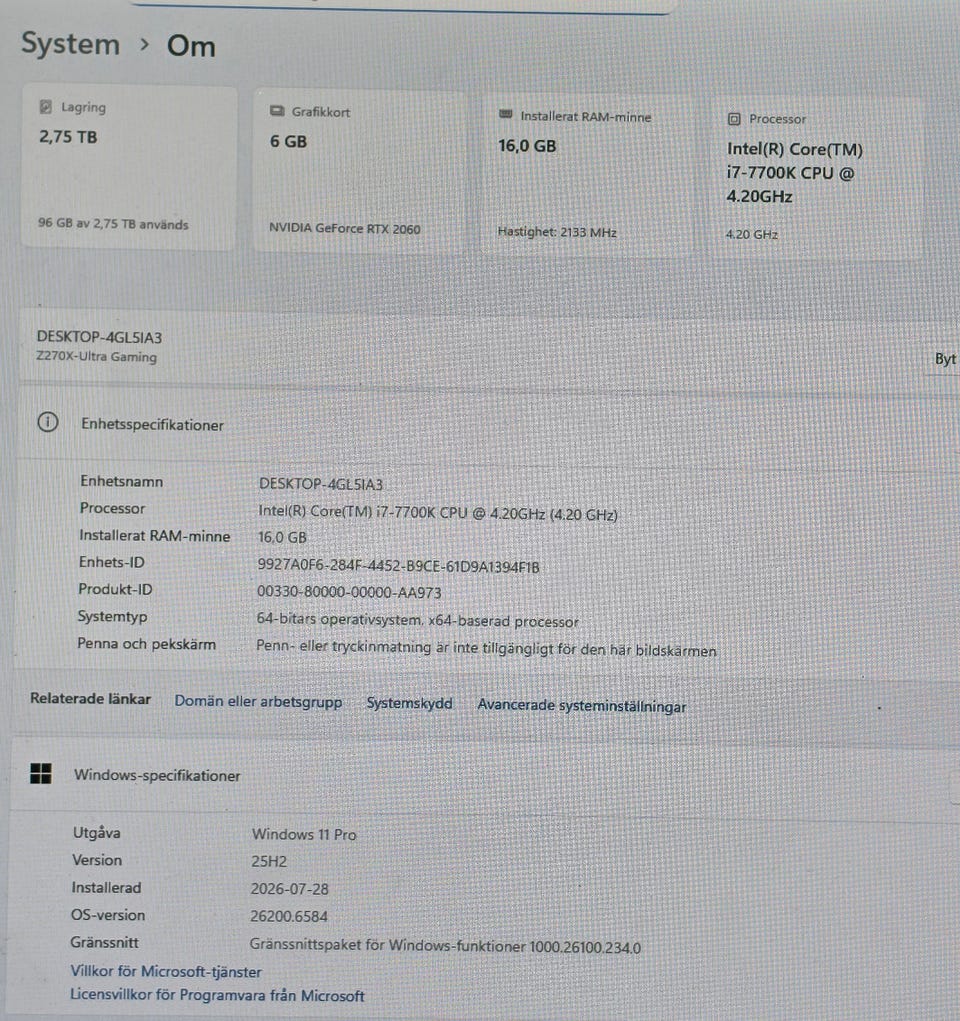Click DESKTOP-4GL5IA3 header device name
The height and width of the screenshot is (1021, 960).
tap(99, 337)
